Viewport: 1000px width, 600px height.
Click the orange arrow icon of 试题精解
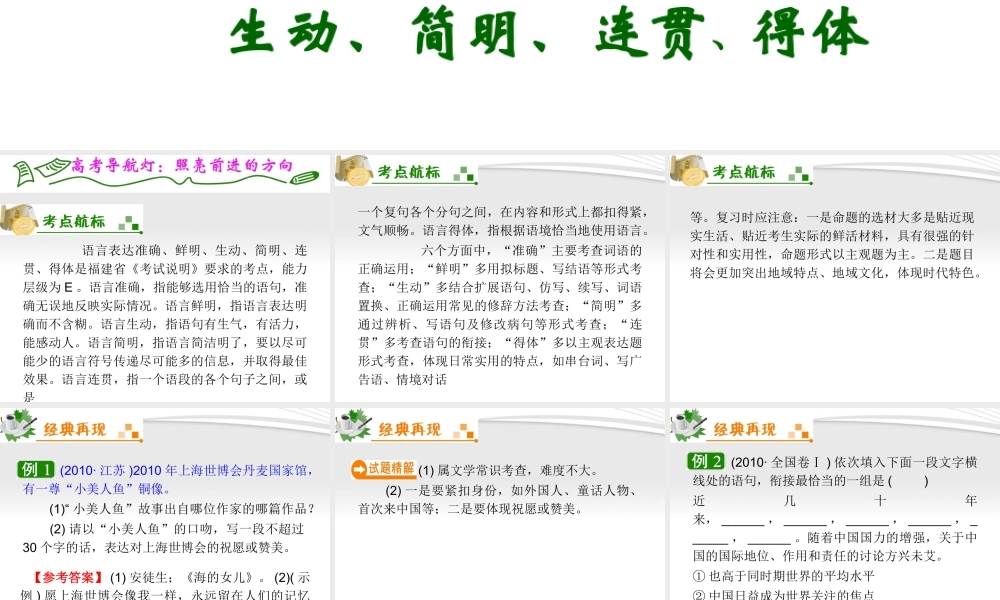pyautogui.click(x=359, y=469)
